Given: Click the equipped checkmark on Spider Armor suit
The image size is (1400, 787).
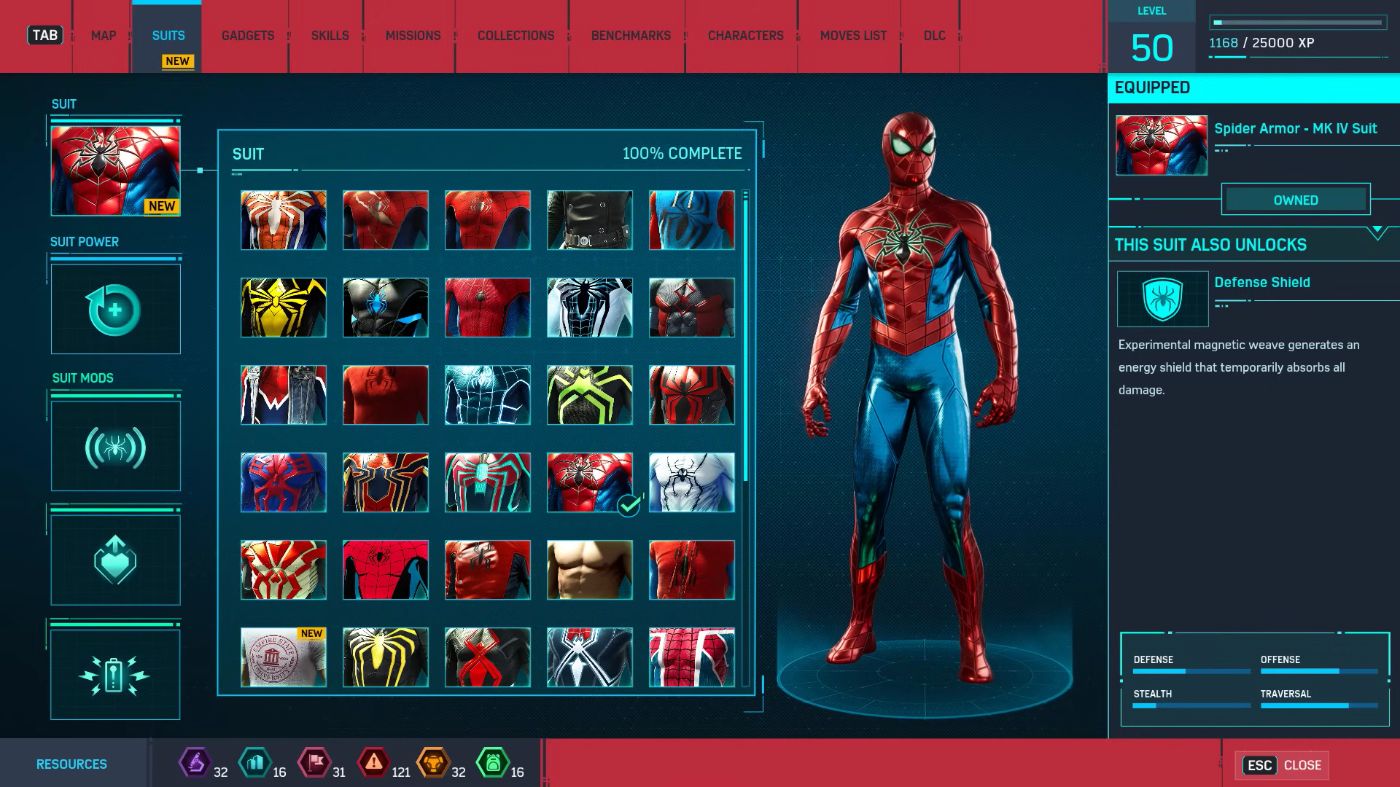Looking at the screenshot, I should tap(629, 505).
